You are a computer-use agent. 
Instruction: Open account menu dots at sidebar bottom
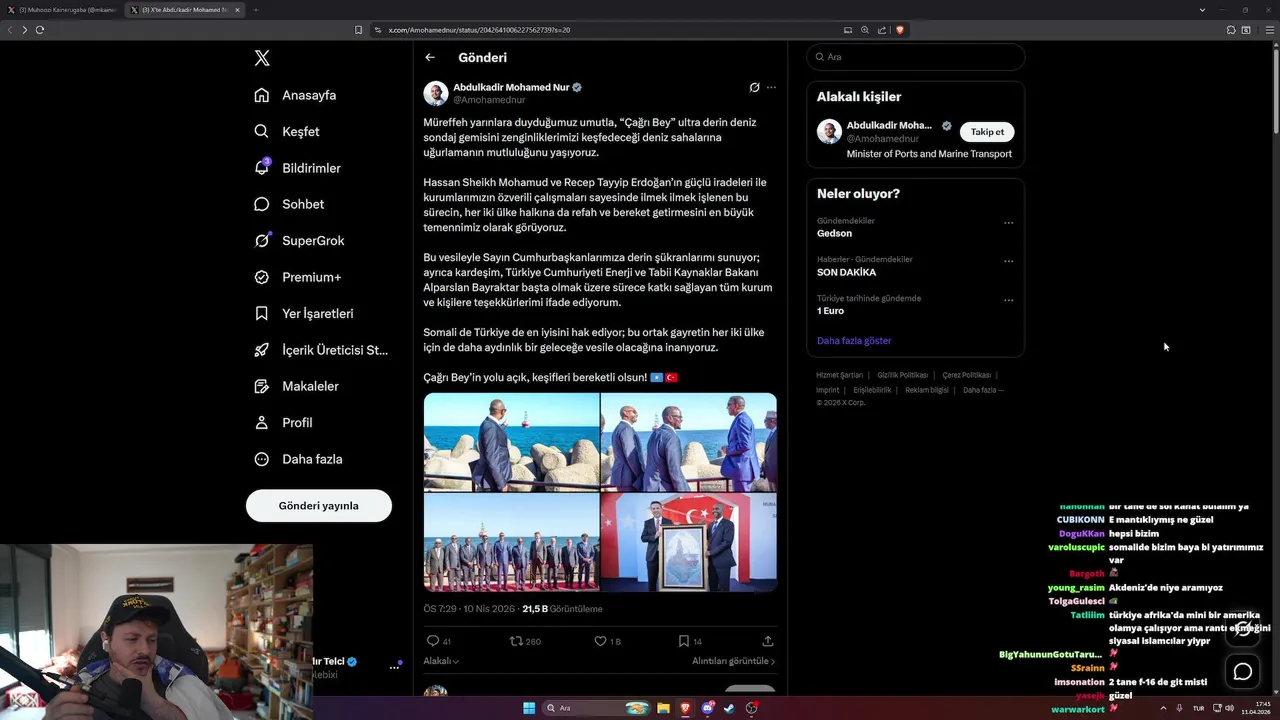pos(394,667)
